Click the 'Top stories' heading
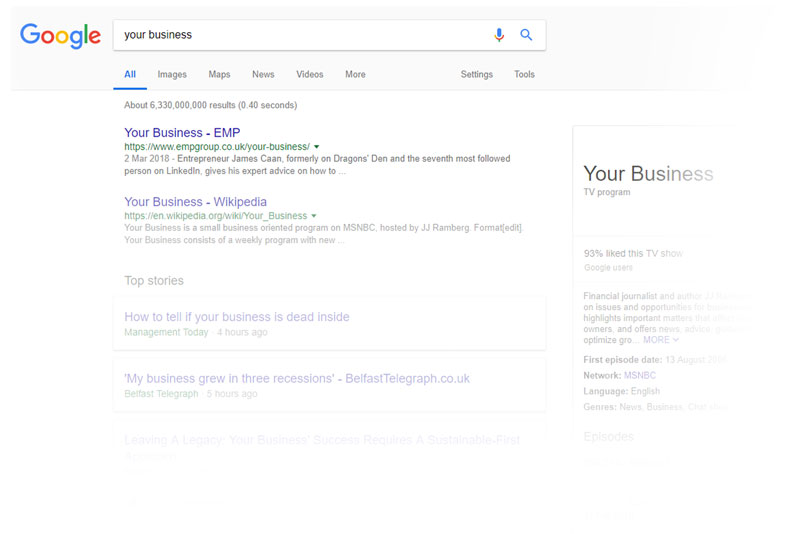This screenshot has height=534, width=800. pyautogui.click(x=154, y=281)
